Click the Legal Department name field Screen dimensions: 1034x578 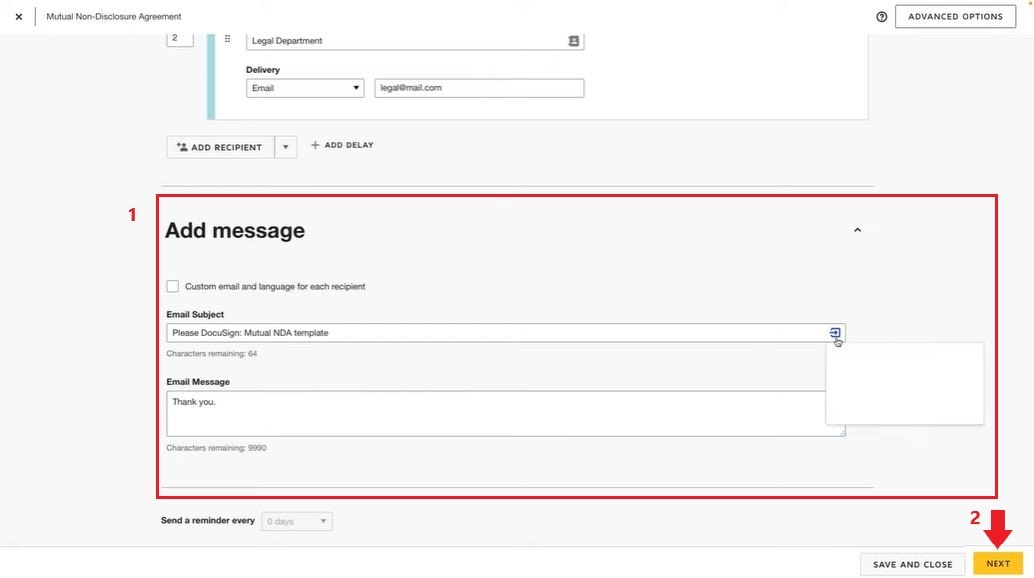pos(405,41)
